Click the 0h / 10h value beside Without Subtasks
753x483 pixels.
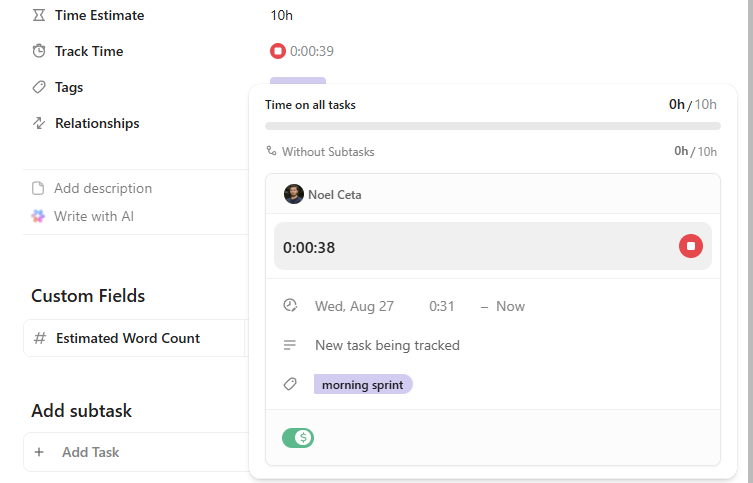[x=695, y=151]
